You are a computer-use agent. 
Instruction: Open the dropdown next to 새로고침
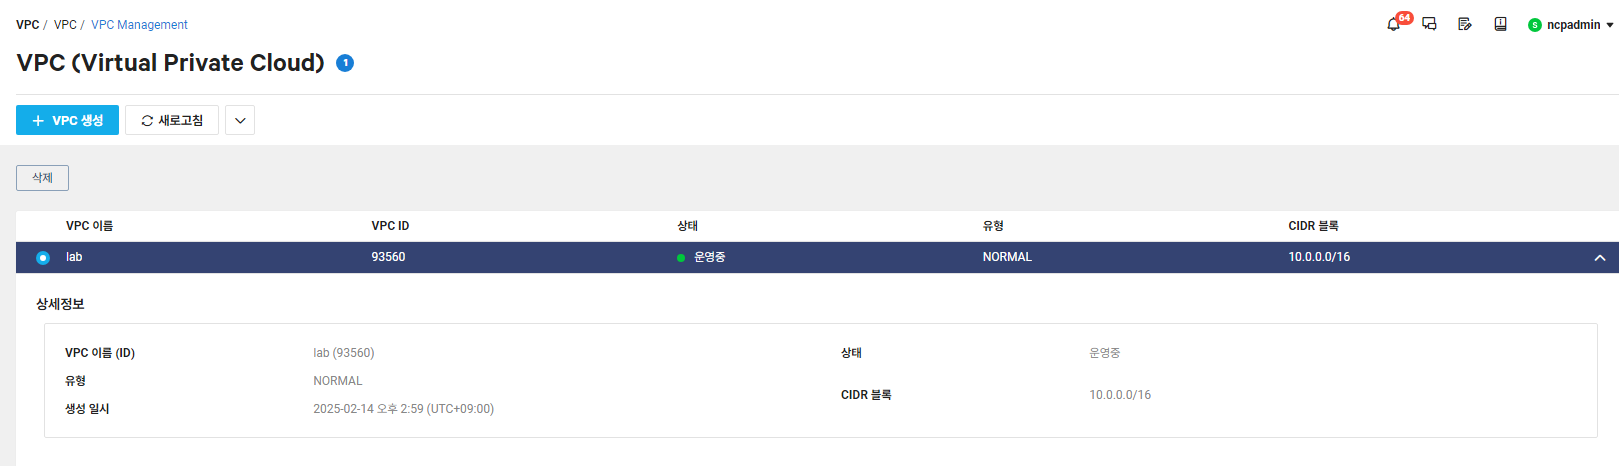[x=240, y=120]
